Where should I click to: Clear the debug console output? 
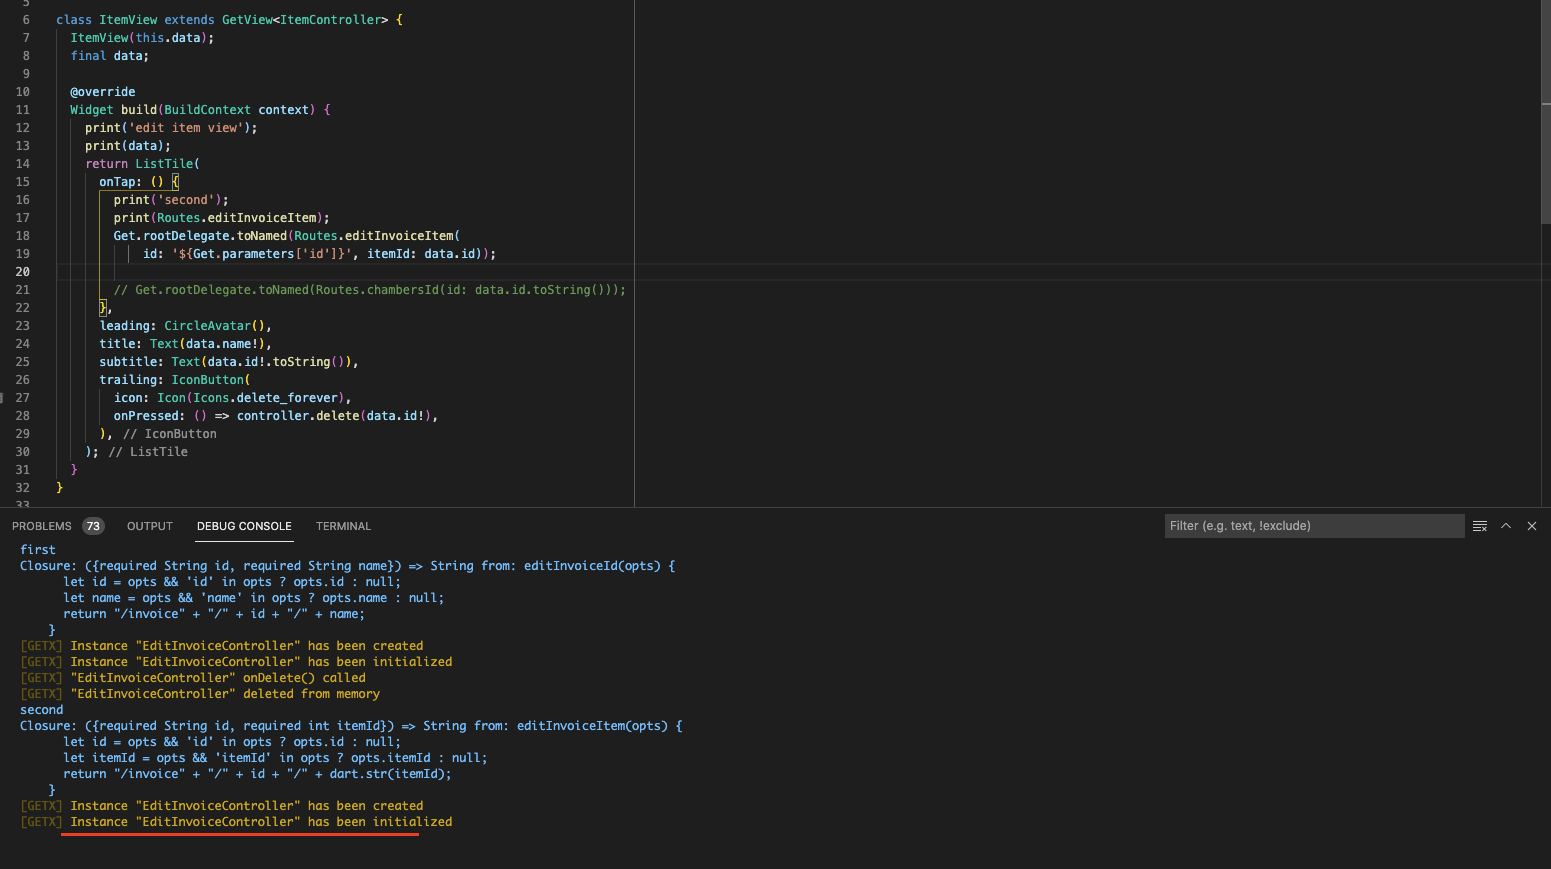tap(1480, 525)
